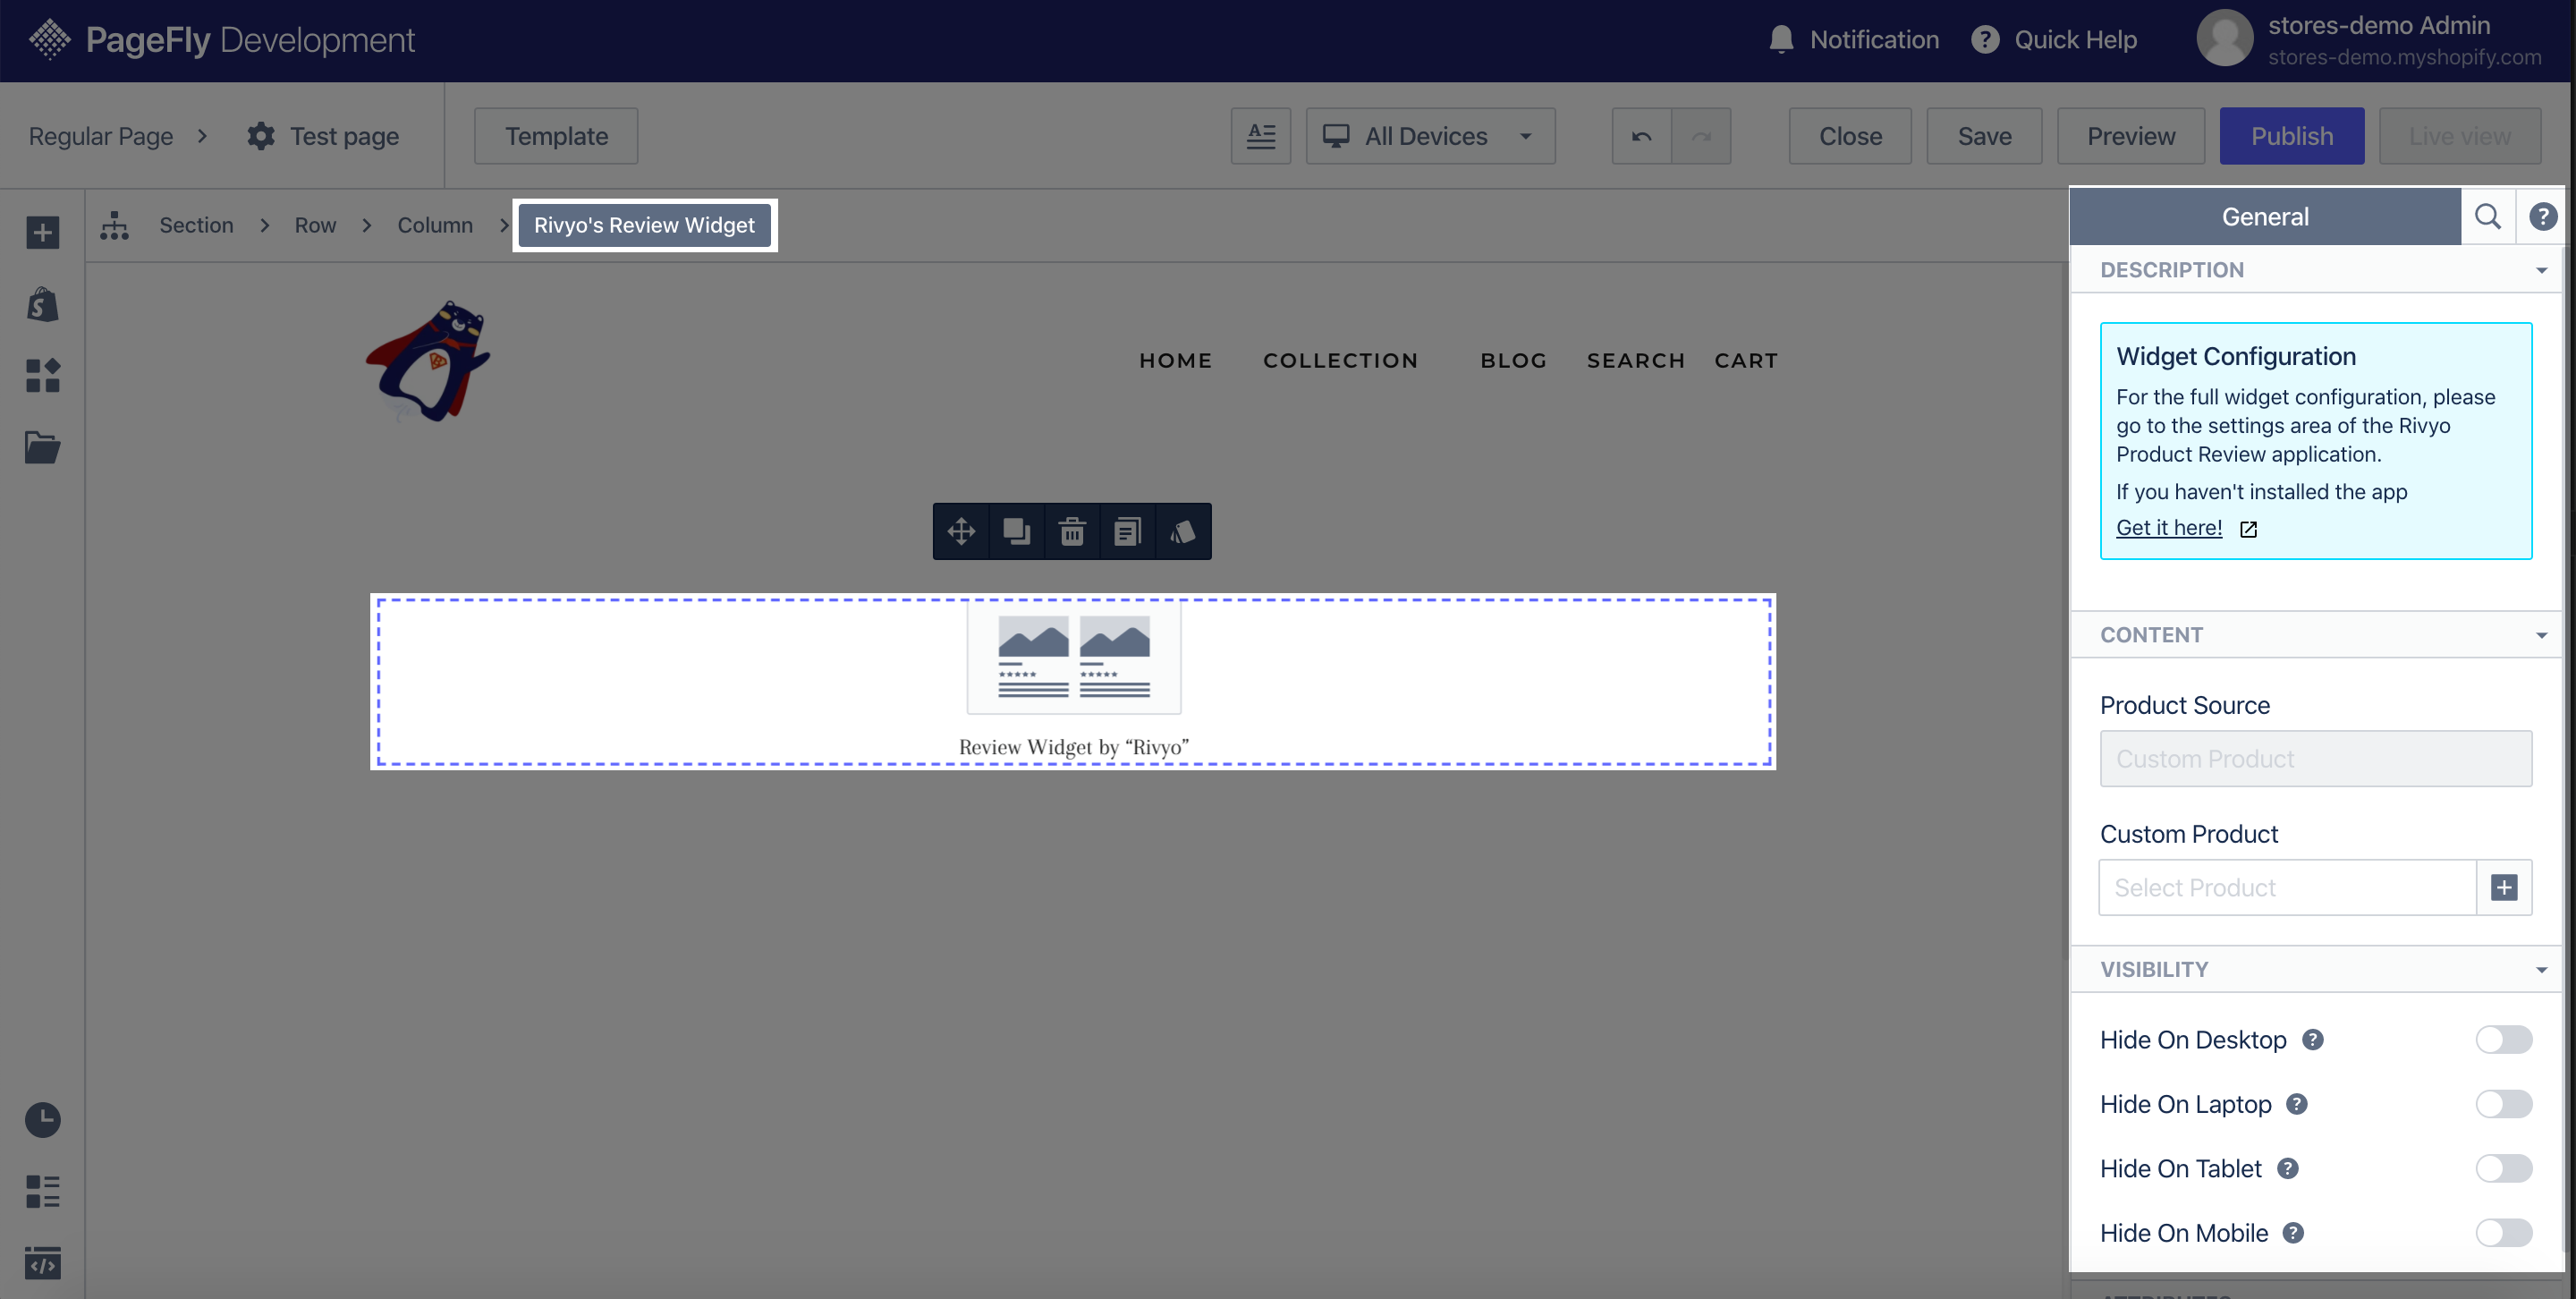
Task: Click the Close button
Action: click(1850, 136)
